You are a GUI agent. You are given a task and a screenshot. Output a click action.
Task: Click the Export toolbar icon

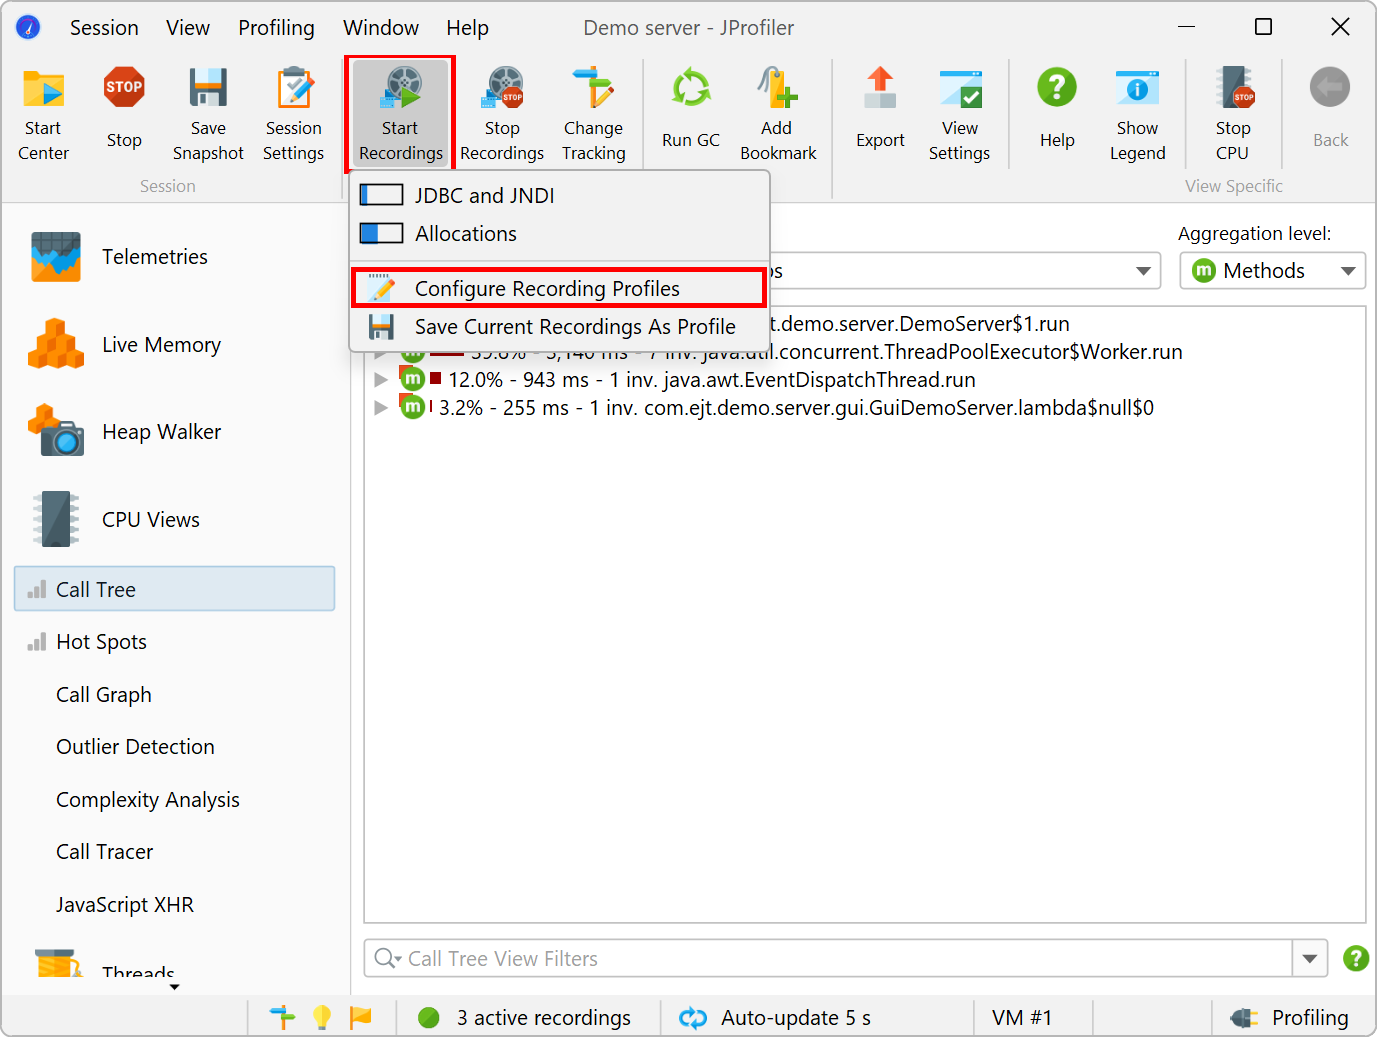tap(880, 88)
